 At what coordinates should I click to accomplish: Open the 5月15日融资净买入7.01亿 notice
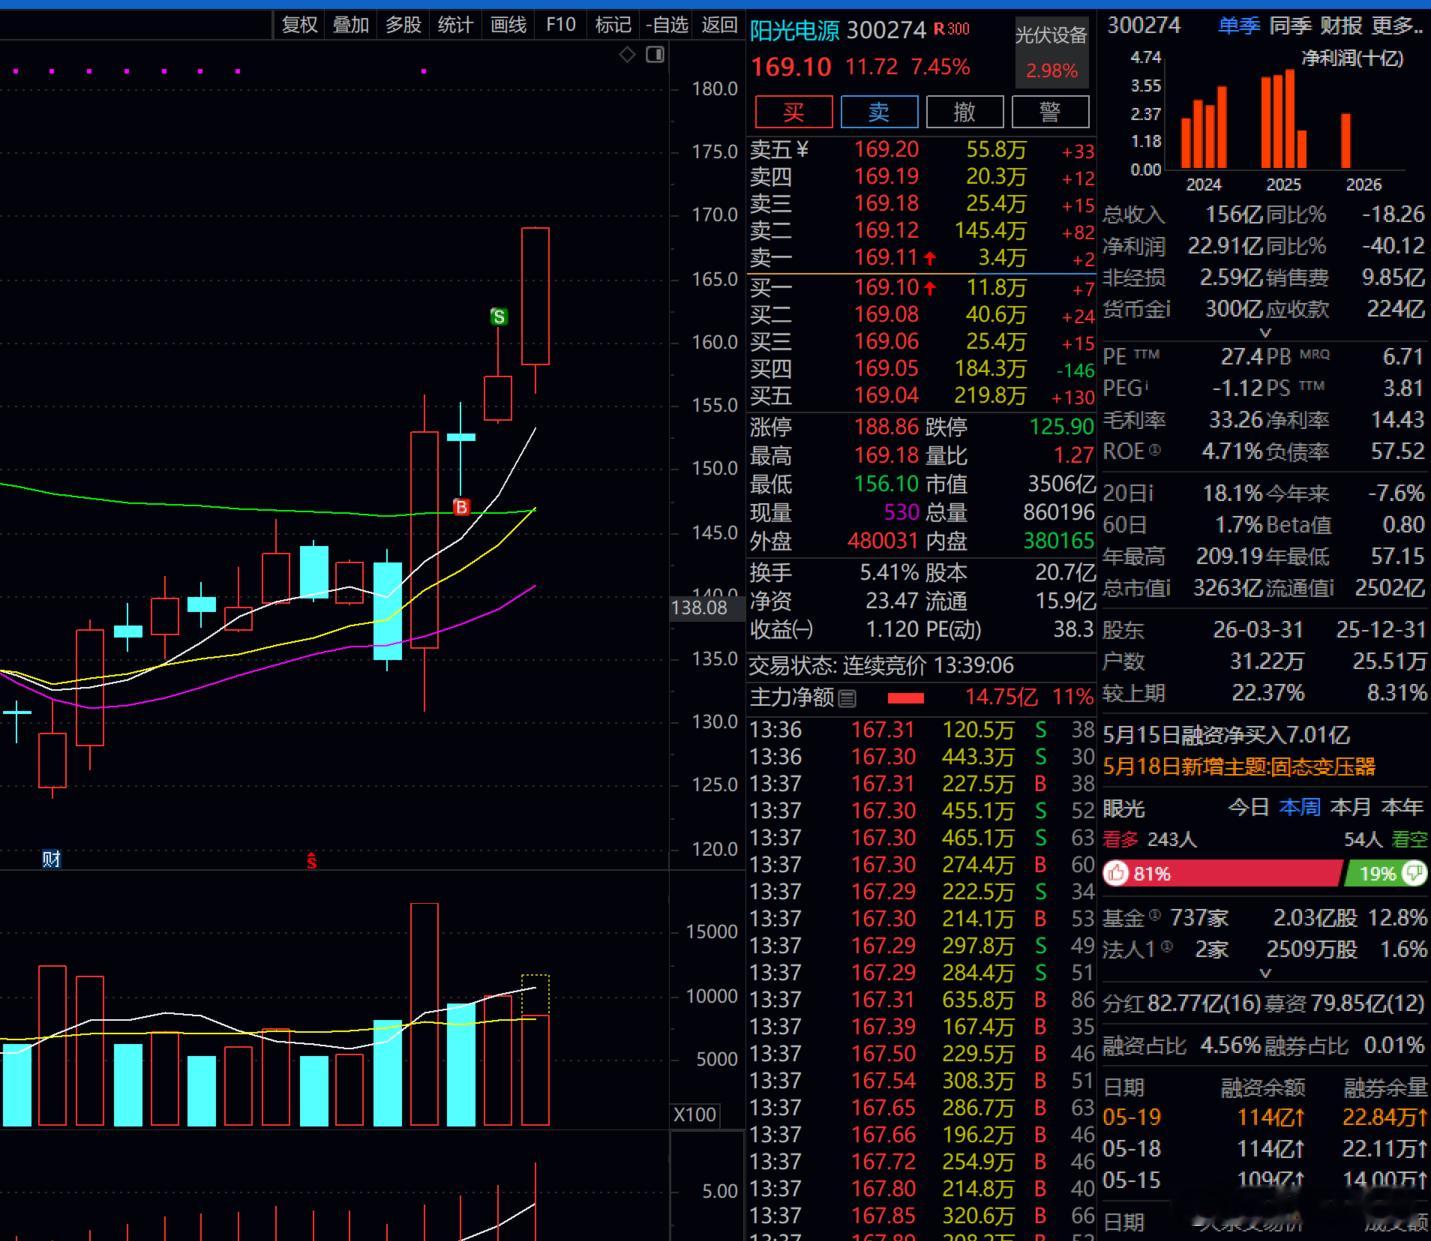pos(1226,736)
